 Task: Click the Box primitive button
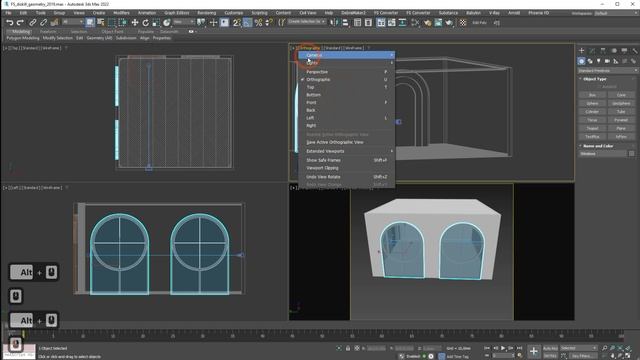(592, 95)
